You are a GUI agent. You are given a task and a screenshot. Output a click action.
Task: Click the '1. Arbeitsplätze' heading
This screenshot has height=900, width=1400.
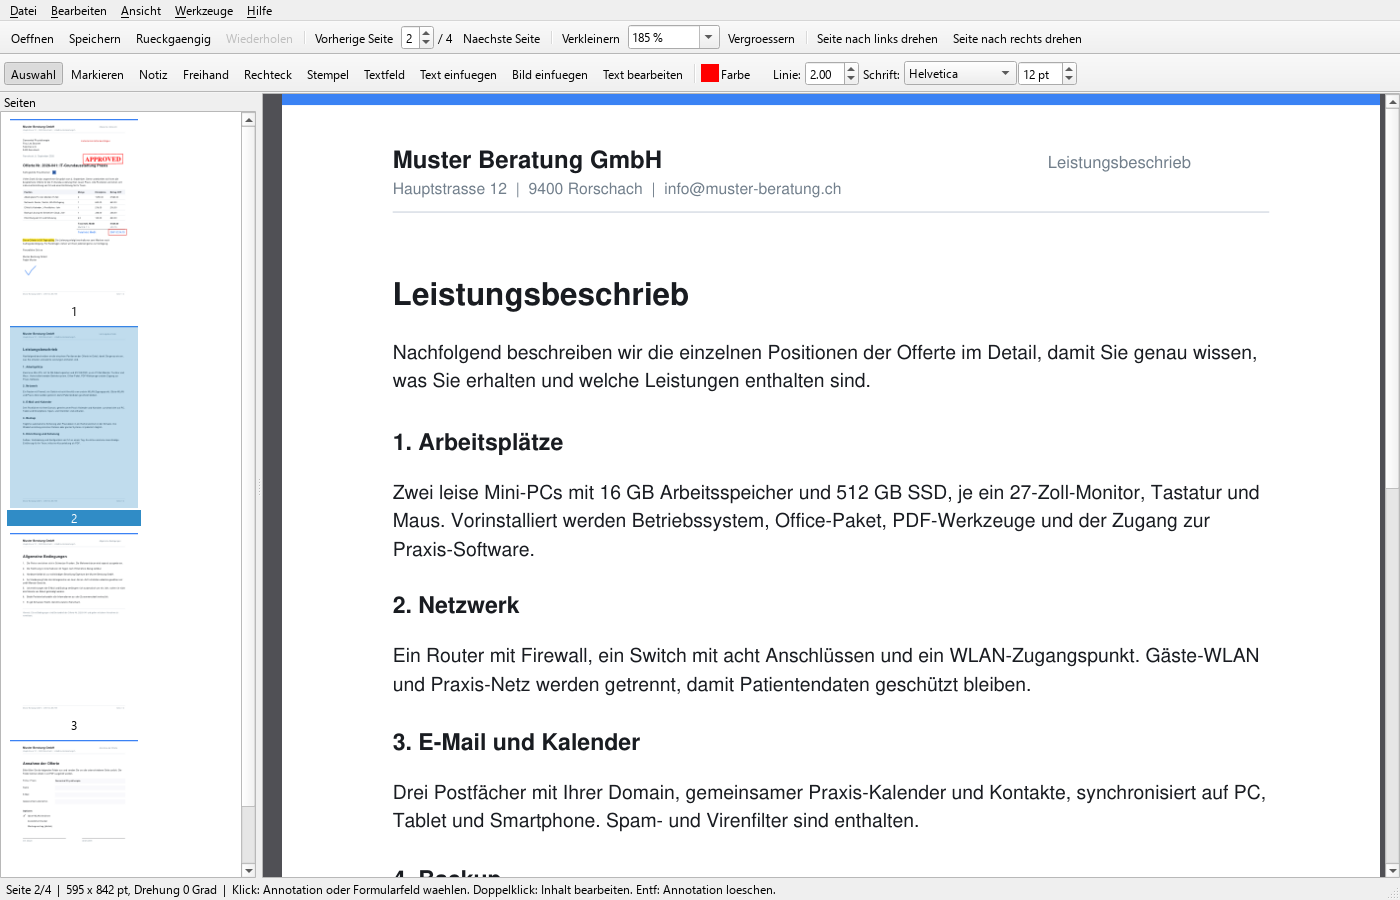pos(478,442)
